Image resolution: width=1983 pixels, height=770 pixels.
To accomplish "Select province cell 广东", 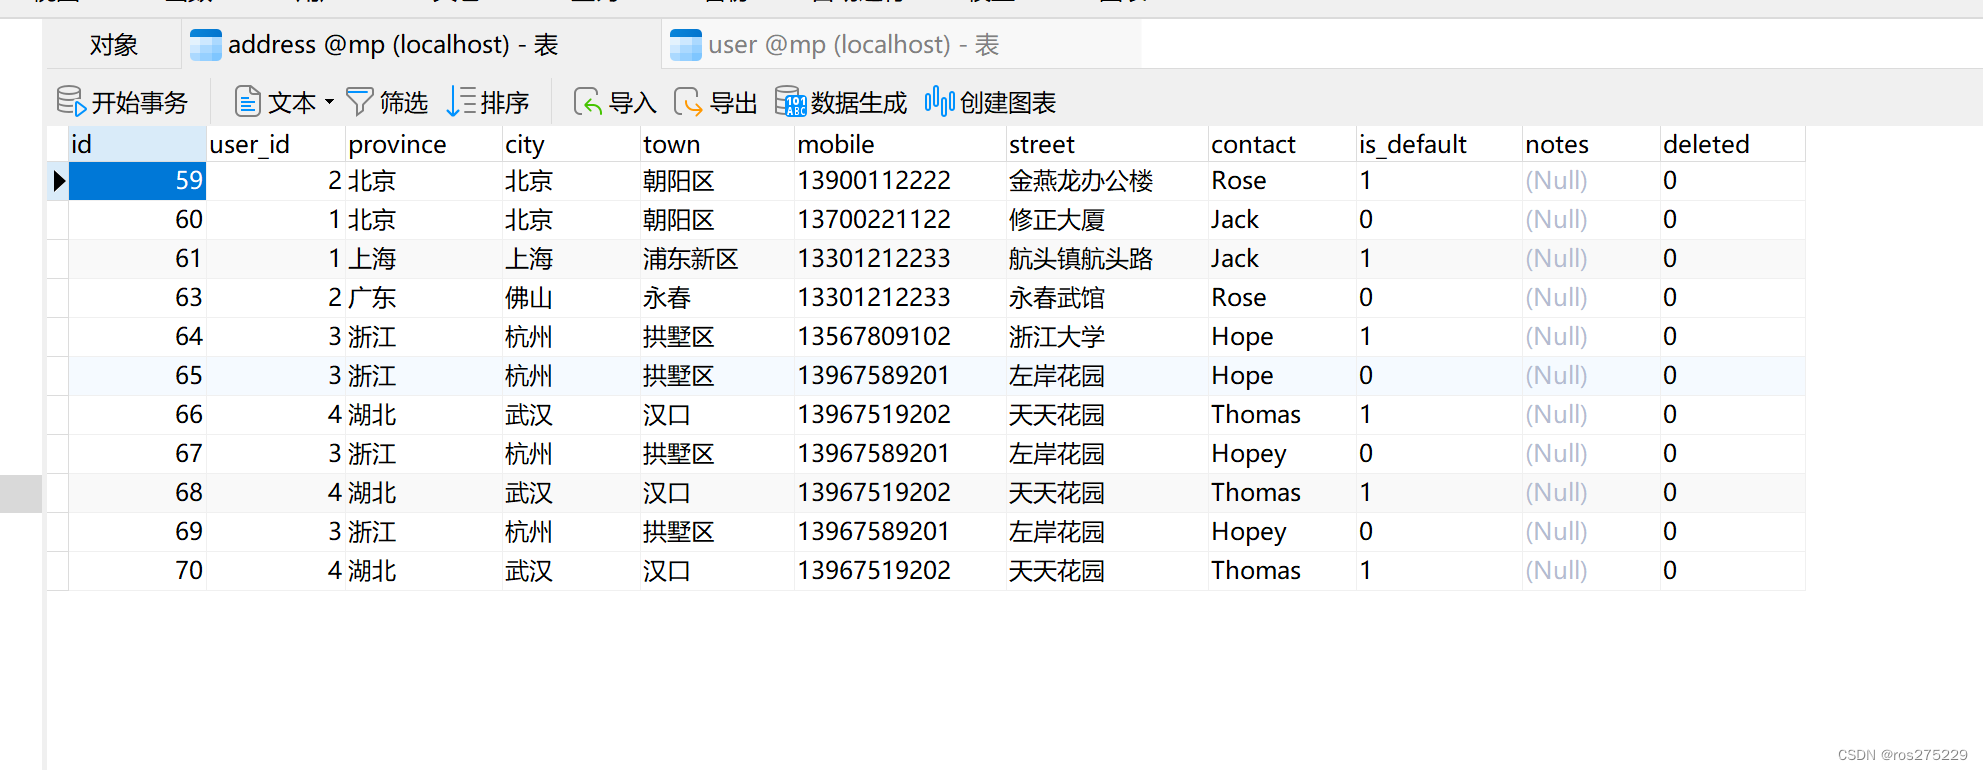I will (x=424, y=298).
